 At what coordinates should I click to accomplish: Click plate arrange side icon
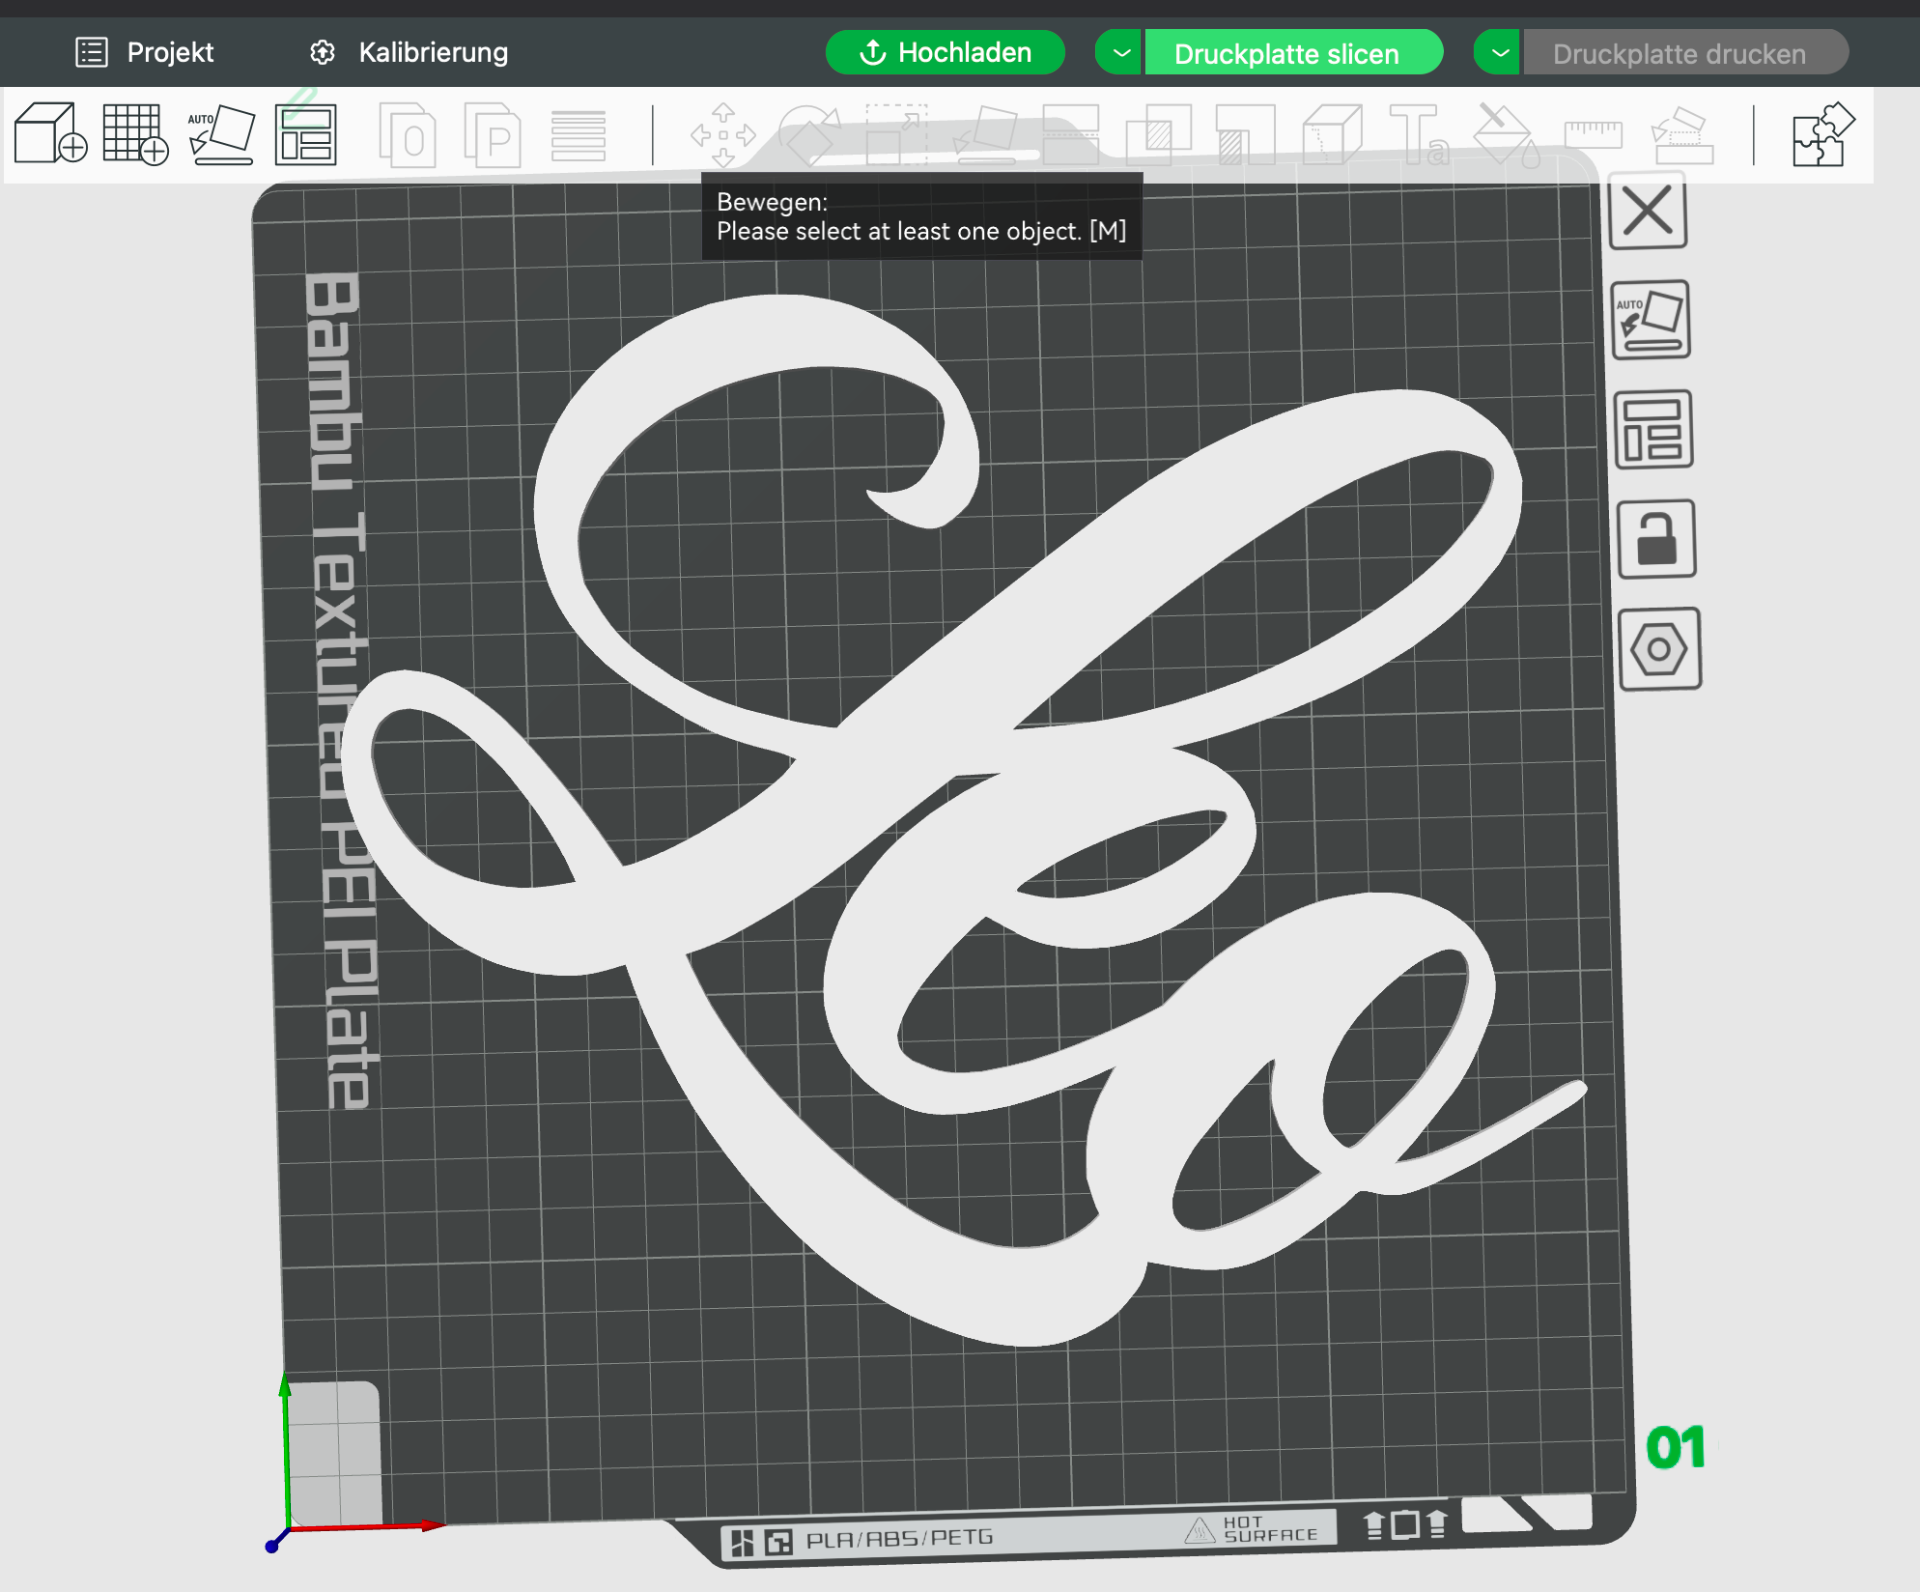coord(1653,430)
